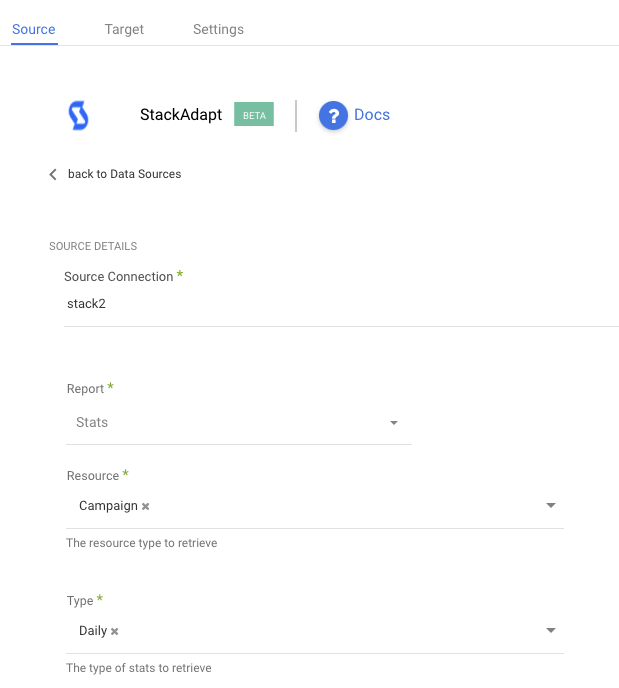This screenshot has height=688, width=619.
Task: Click the StackAdapt logo icon
Action: click(x=78, y=116)
